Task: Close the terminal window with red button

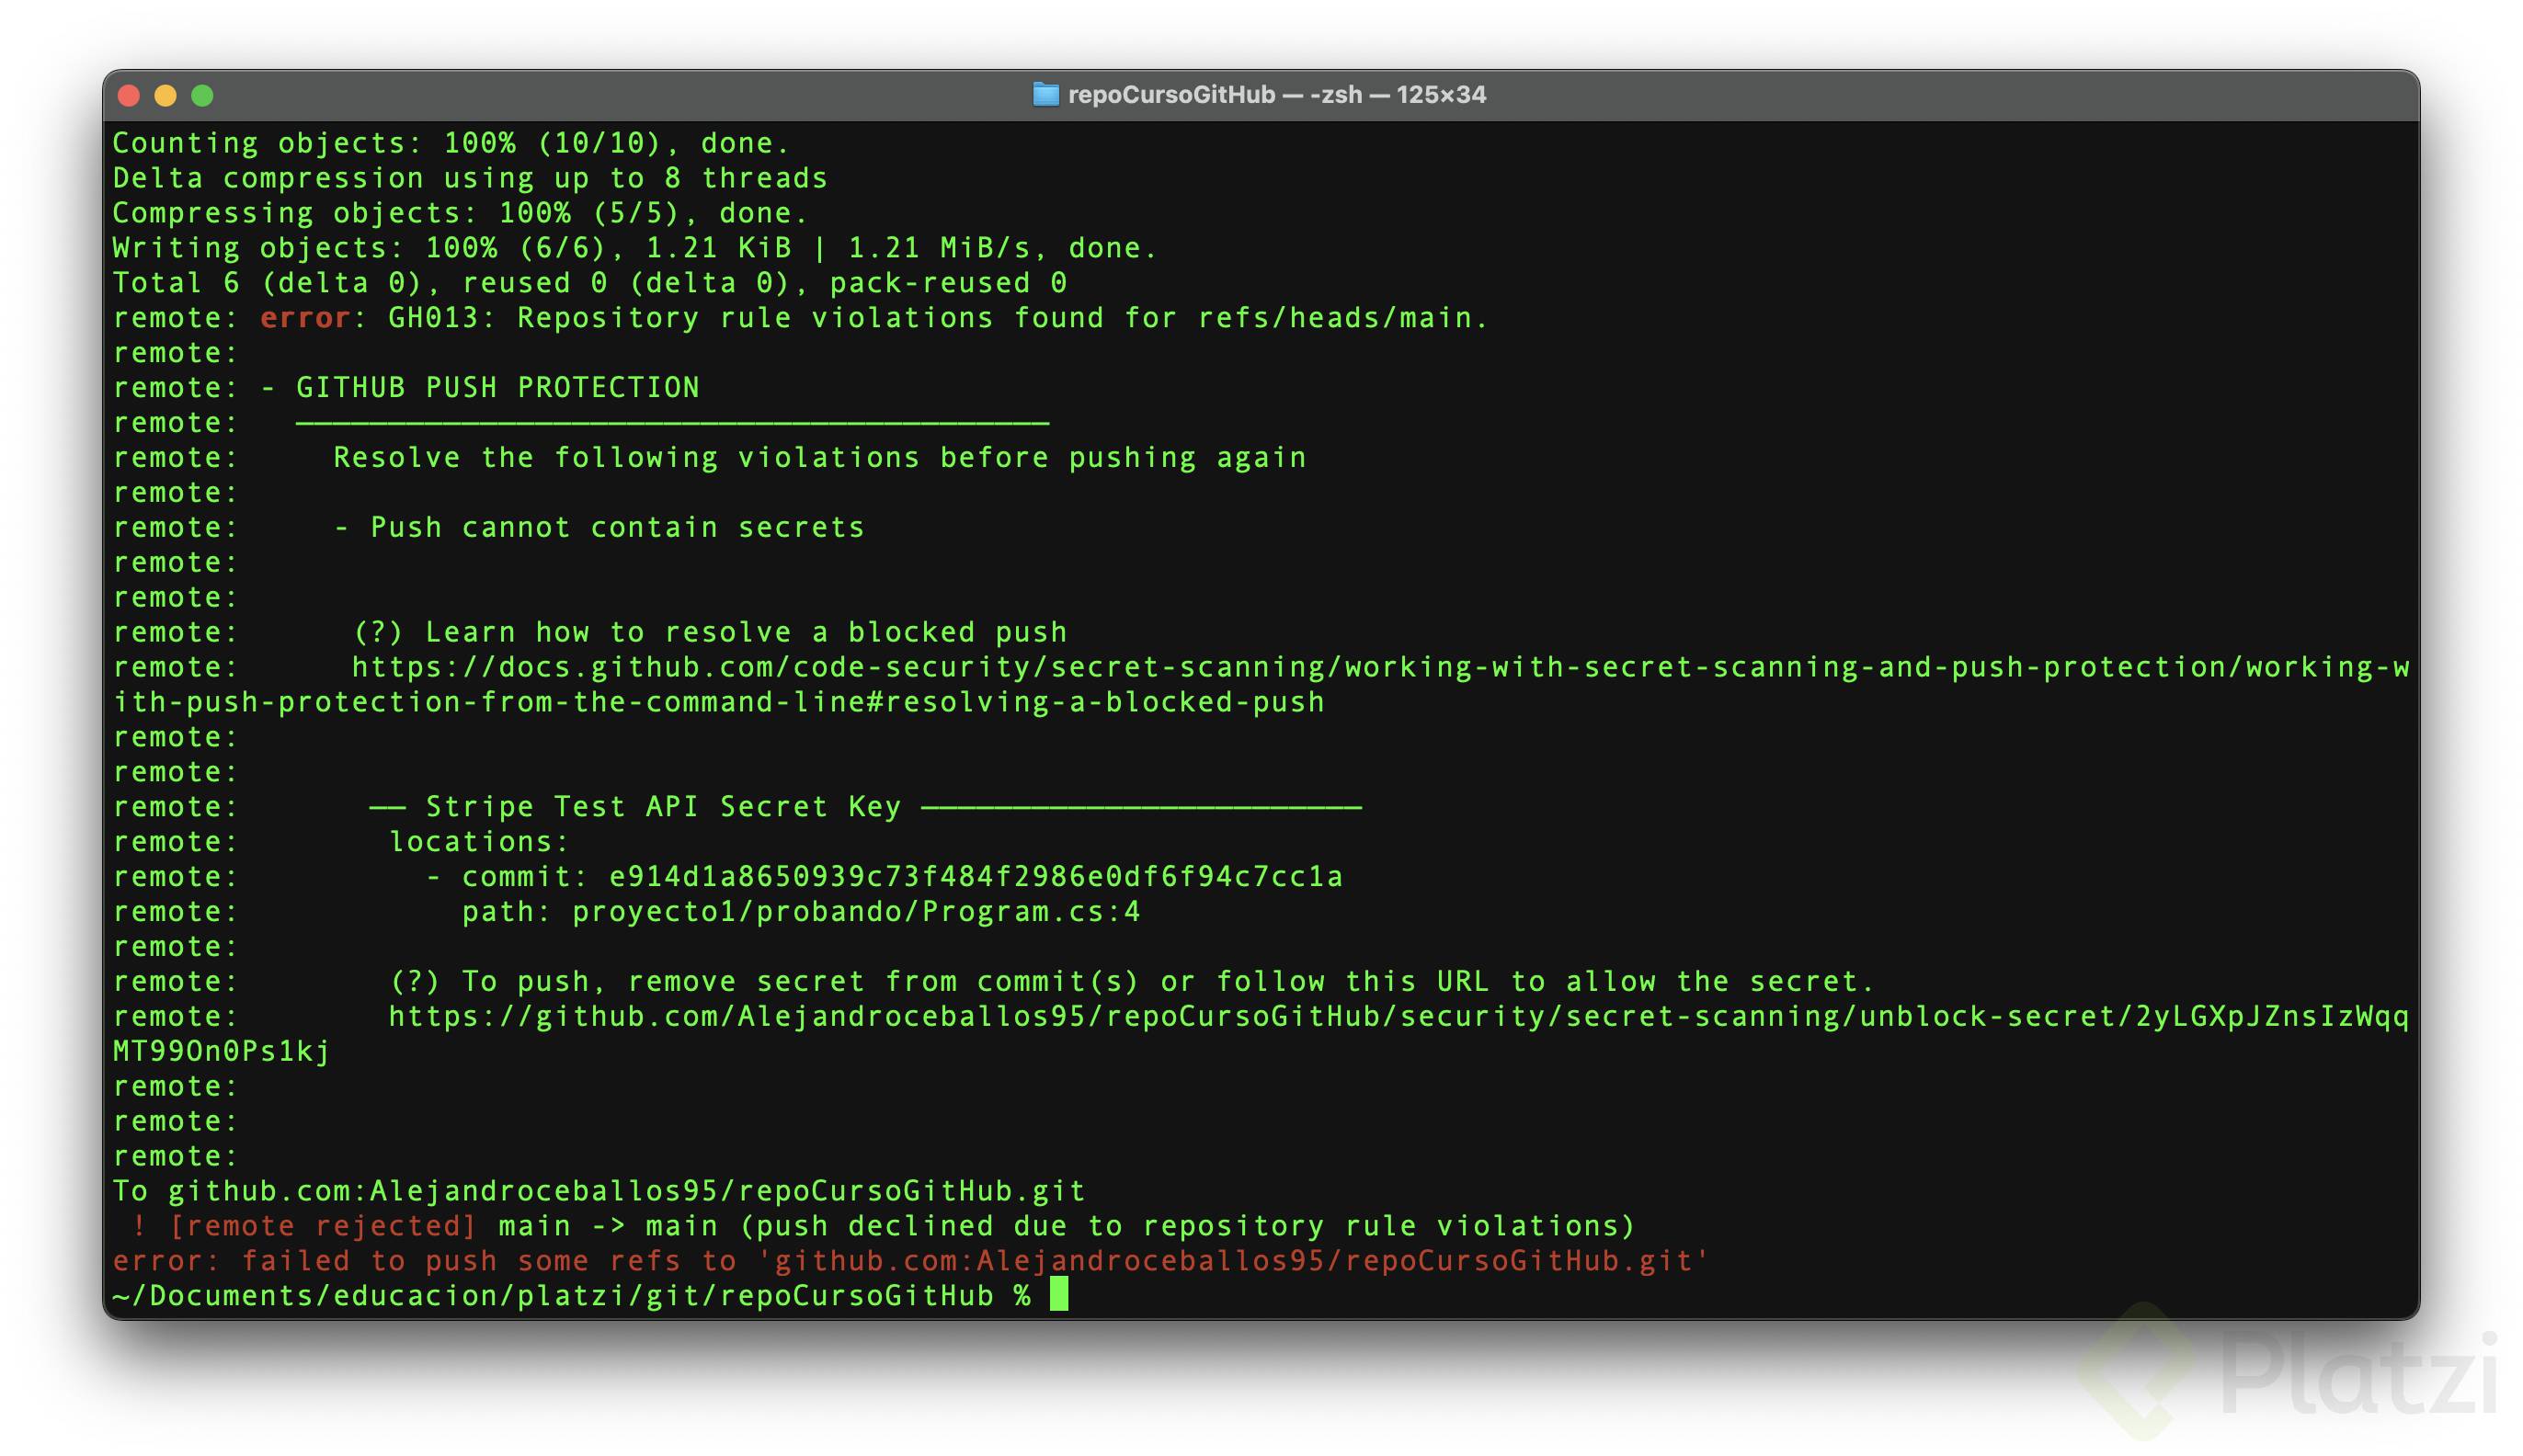Action: [128, 96]
